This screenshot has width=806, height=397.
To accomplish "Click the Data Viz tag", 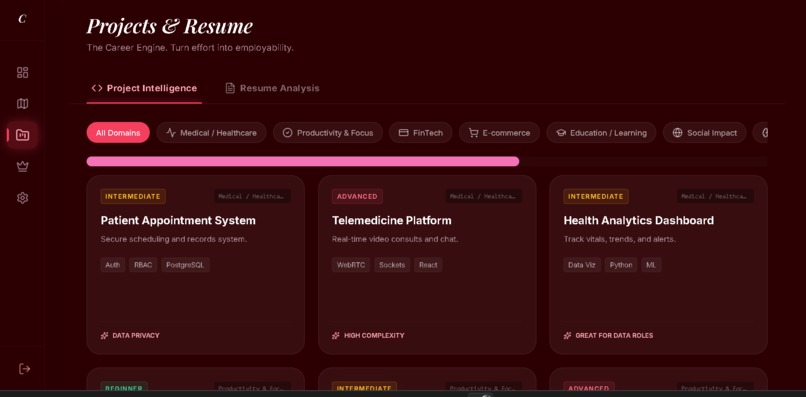I will (x=582, y=265).
